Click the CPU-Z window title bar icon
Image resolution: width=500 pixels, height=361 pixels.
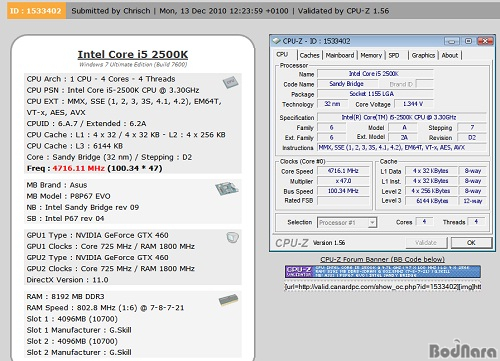click(x=277, y=41)
